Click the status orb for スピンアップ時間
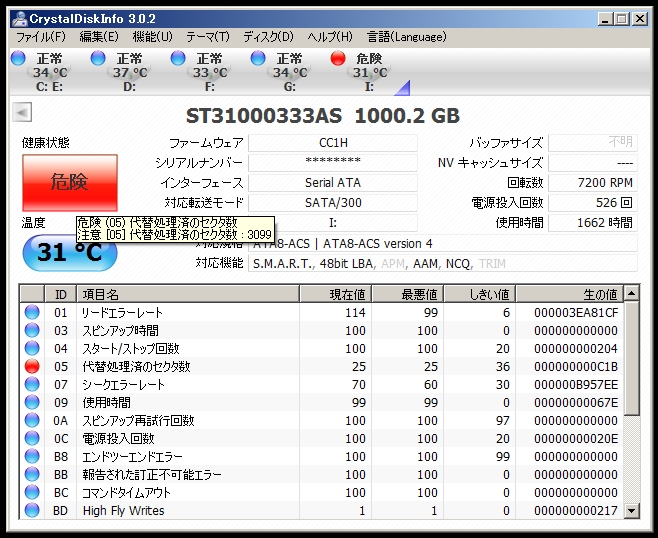658x538 pixels. [x=32, y=330]
